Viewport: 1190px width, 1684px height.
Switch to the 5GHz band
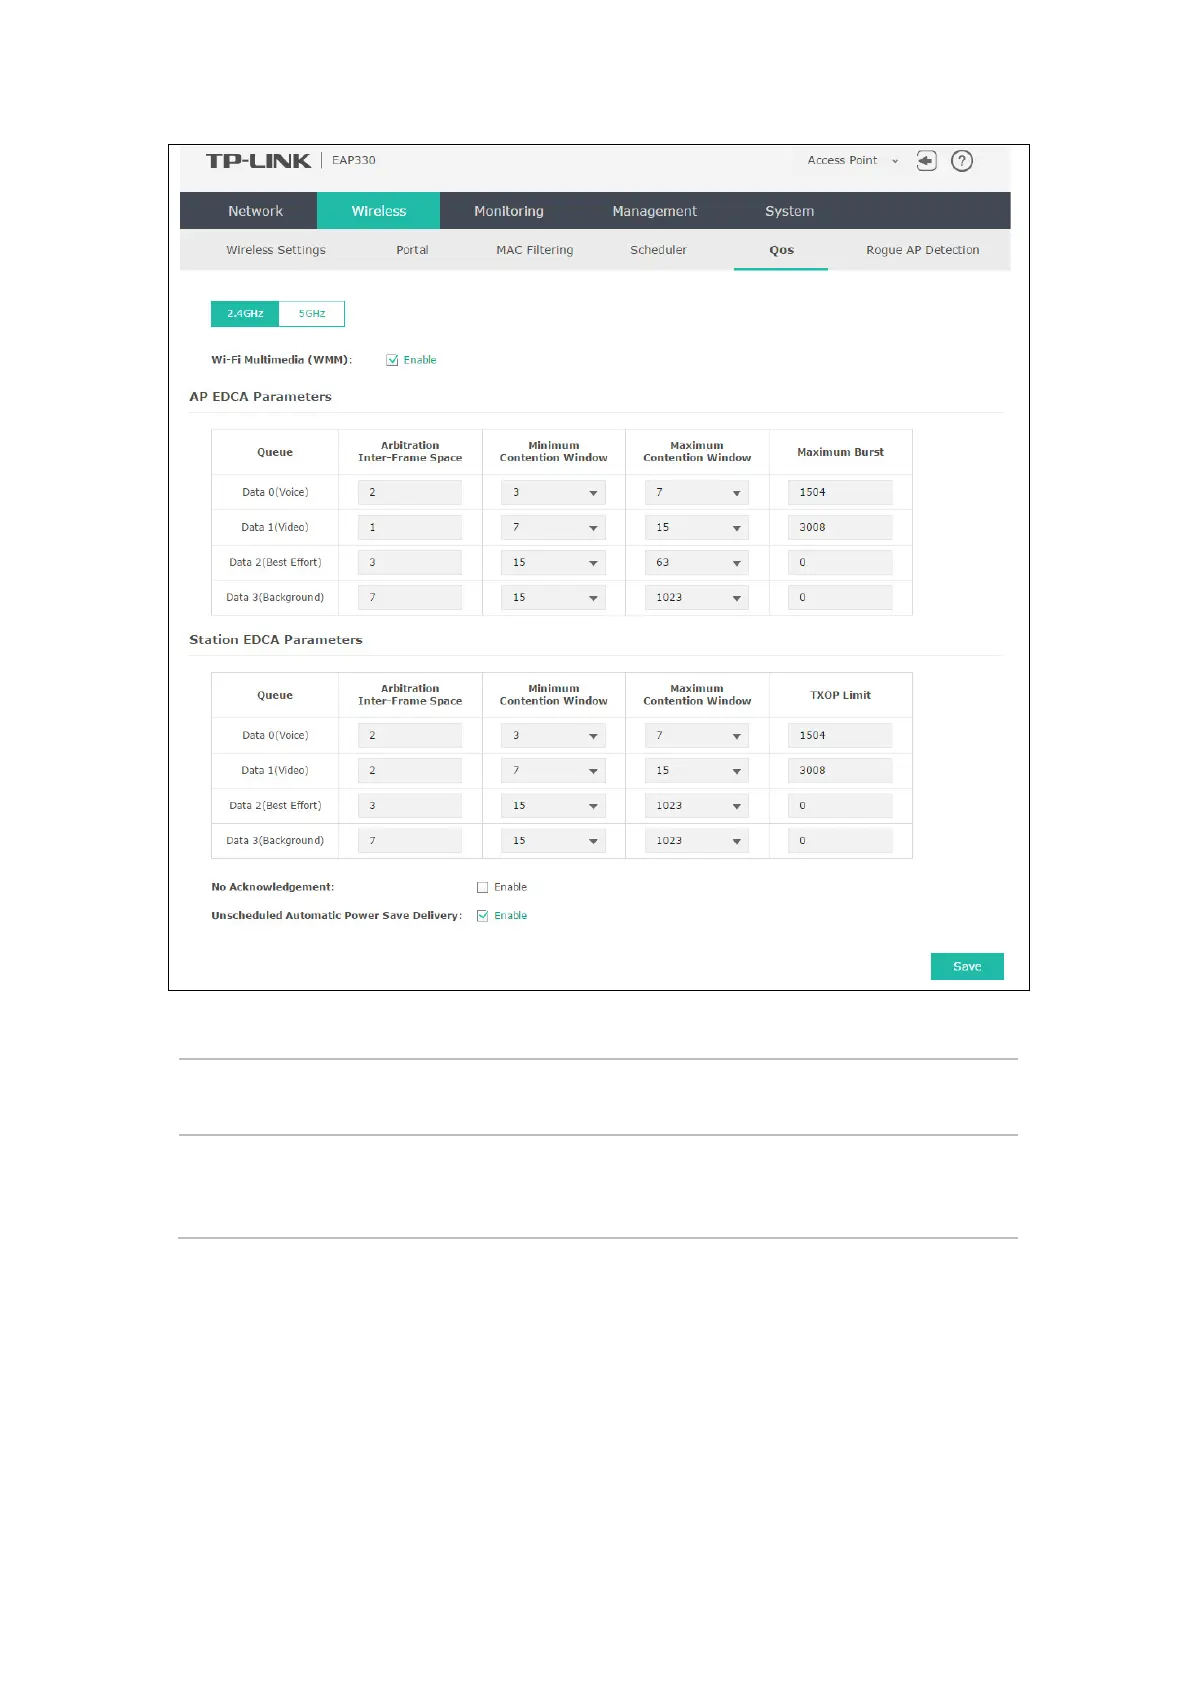pyautogui.click(x=312, y=314)
